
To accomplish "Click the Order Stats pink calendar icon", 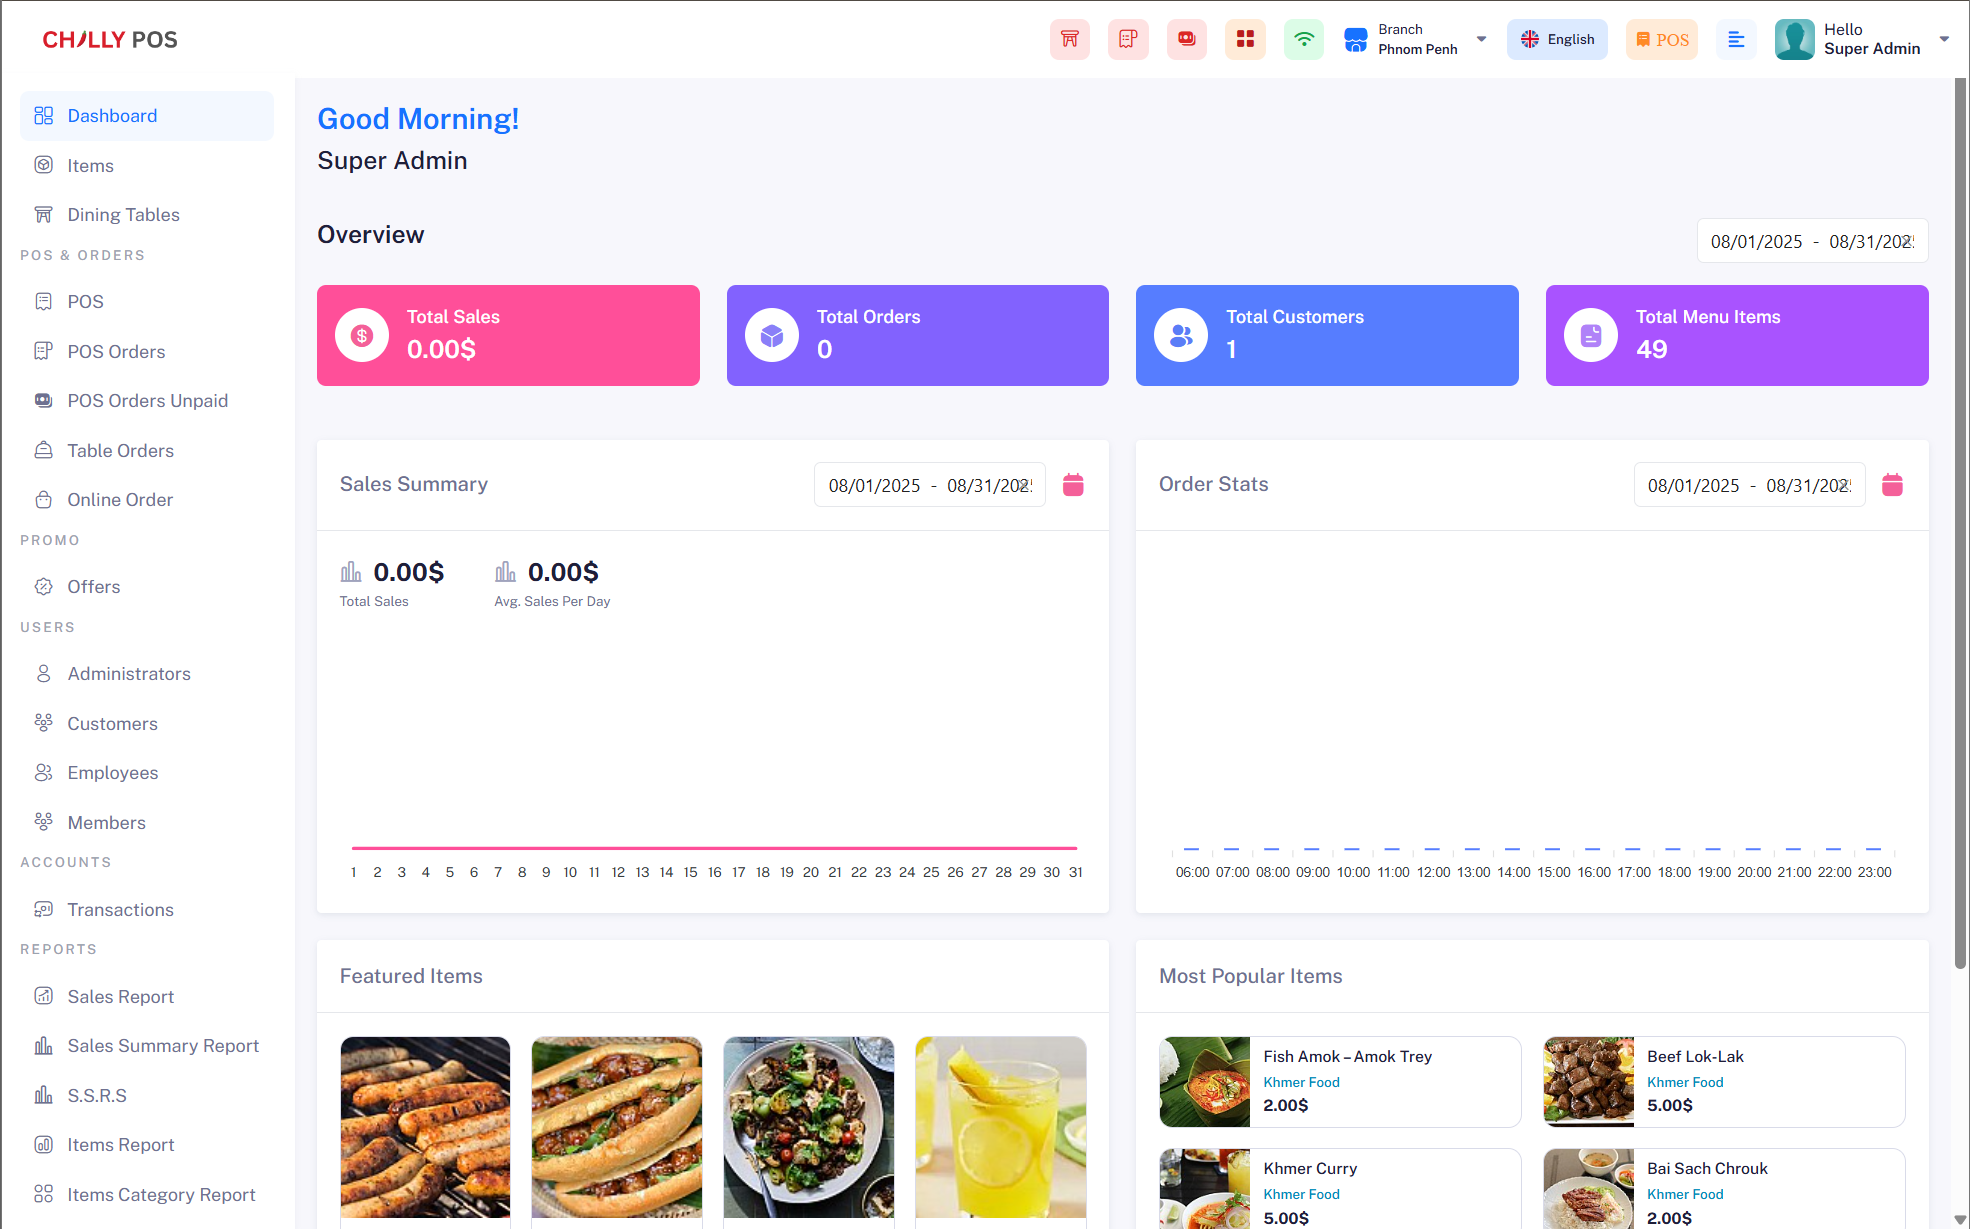I will (1892, 485).
